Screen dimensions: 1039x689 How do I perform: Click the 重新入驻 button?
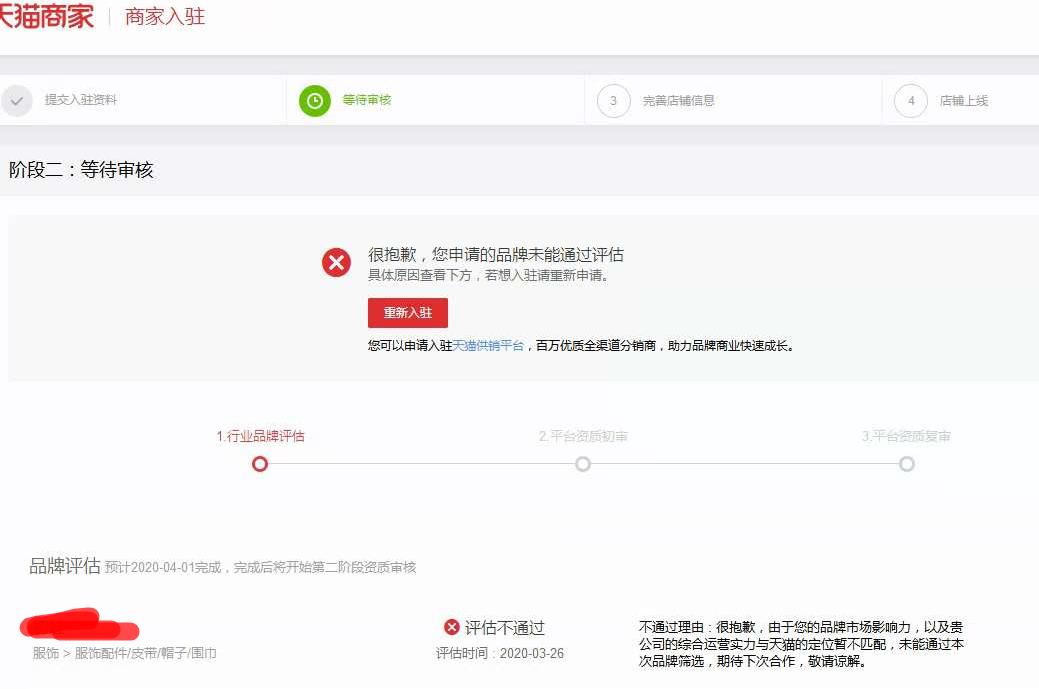point(407,313)
